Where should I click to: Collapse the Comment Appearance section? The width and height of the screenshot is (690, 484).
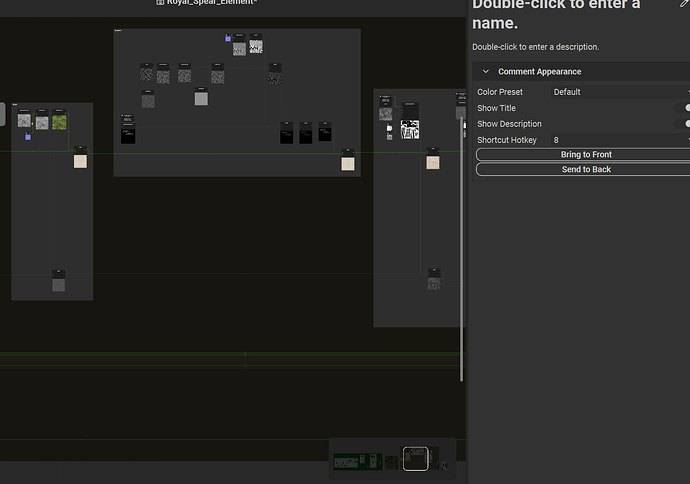pyautogui.click(x=486, y=72)
